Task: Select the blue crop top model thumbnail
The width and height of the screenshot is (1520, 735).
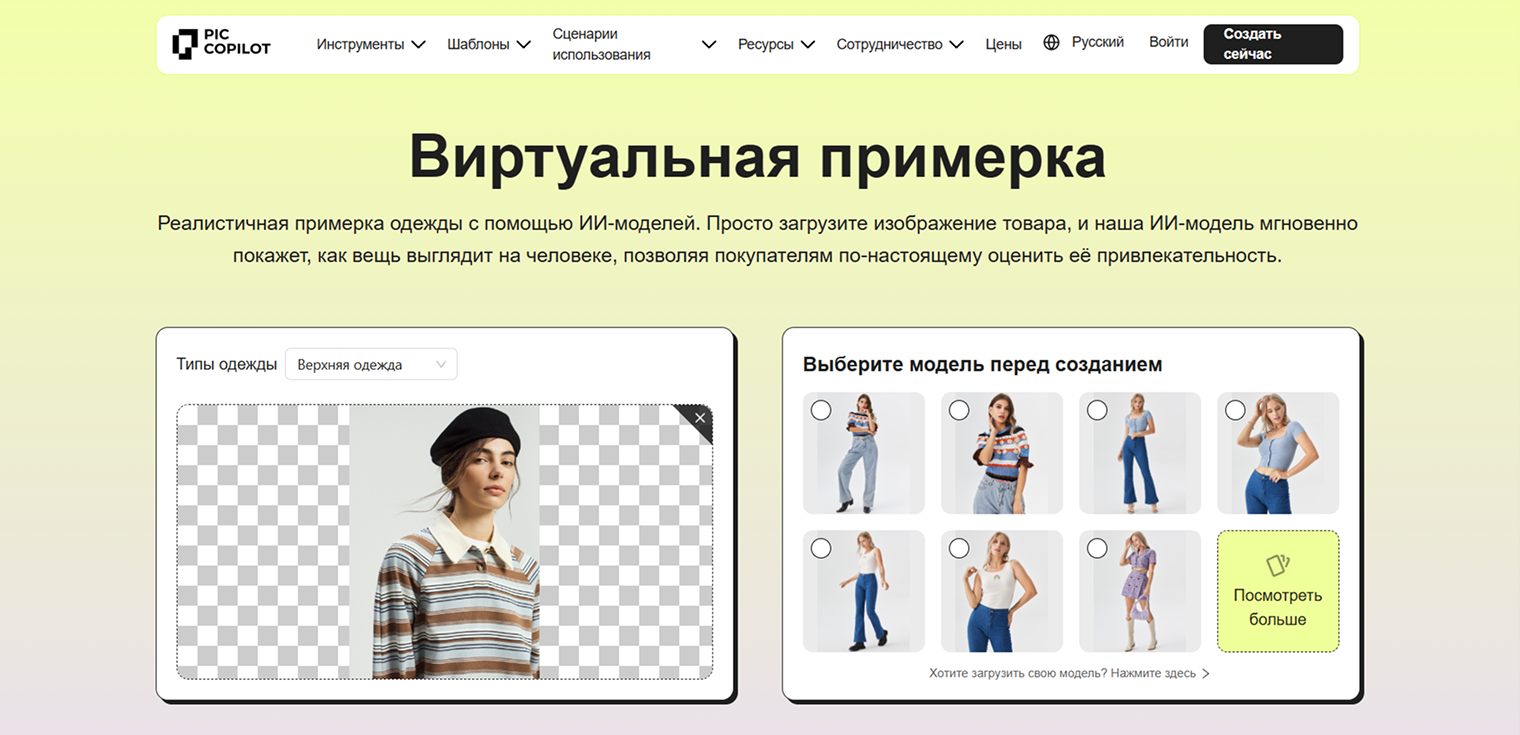Action: pos(1278,453)
